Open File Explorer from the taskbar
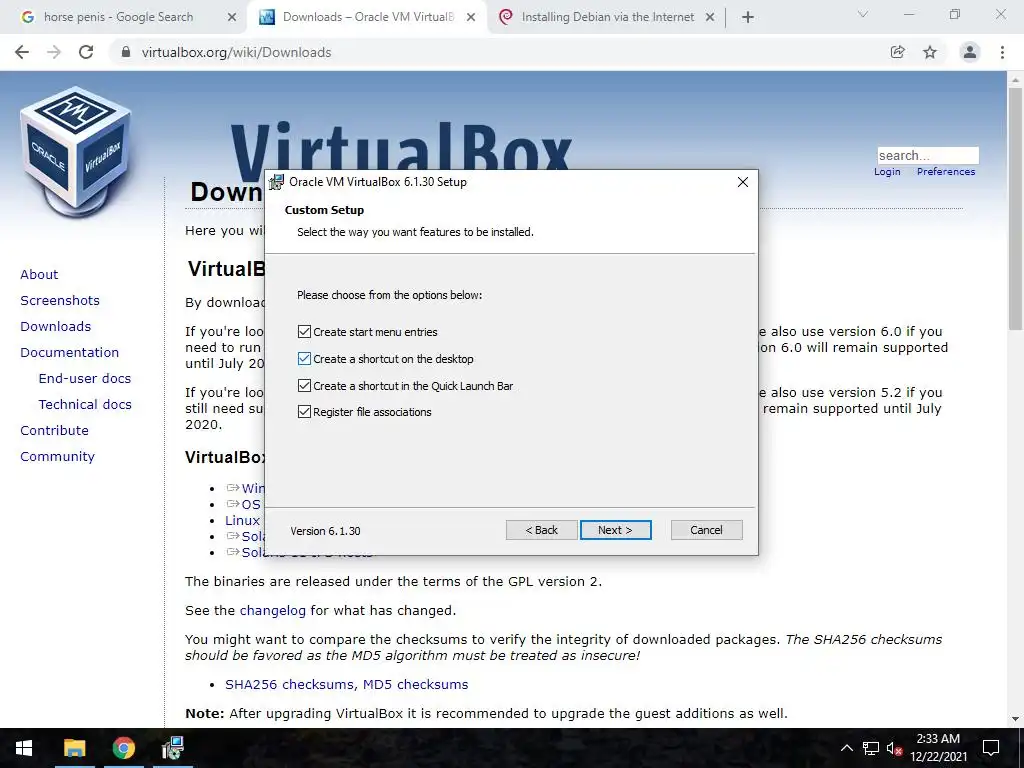Viewport: 1024px width, 768px height. [x=74, y=748]
